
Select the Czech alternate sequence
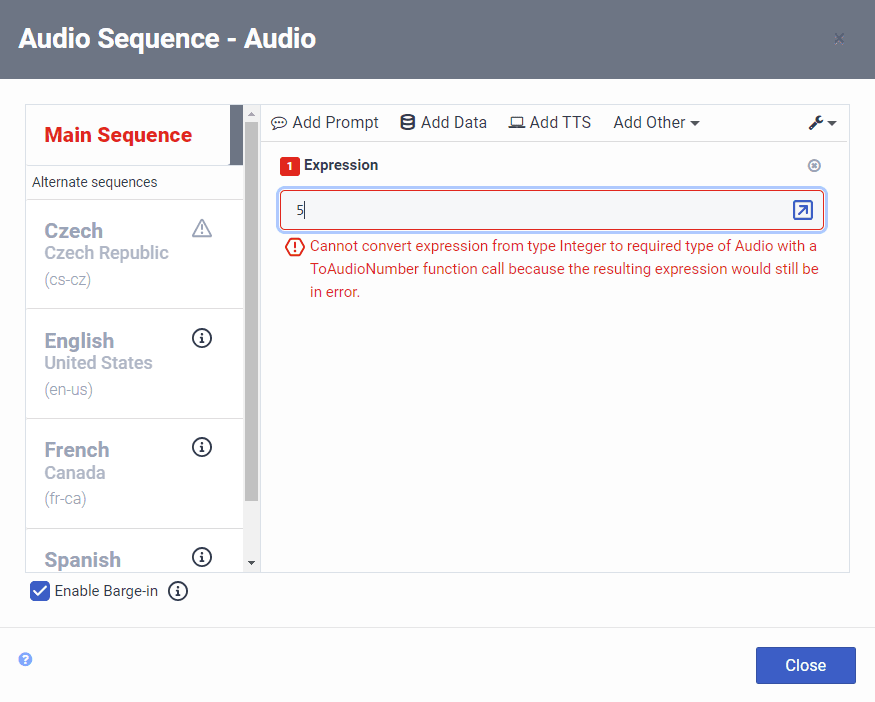tap(106, 253)
